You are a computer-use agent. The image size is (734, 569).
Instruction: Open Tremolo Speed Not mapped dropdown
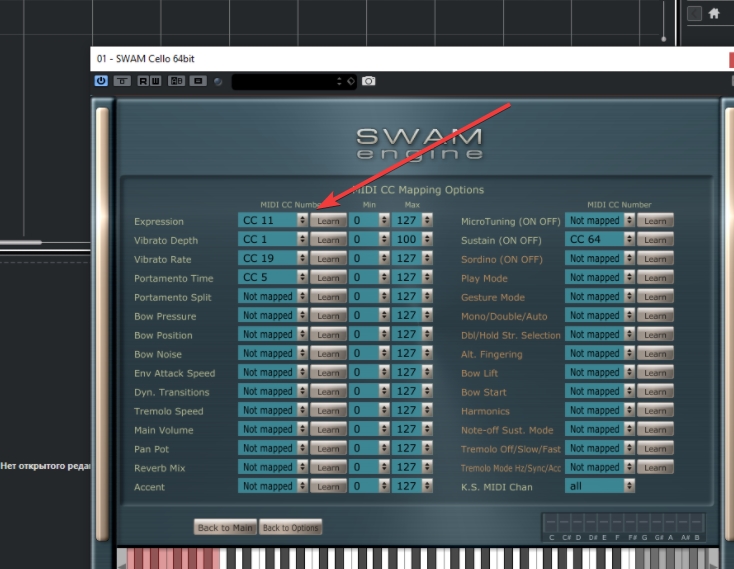pyautogui.click(x=273, y=410)
